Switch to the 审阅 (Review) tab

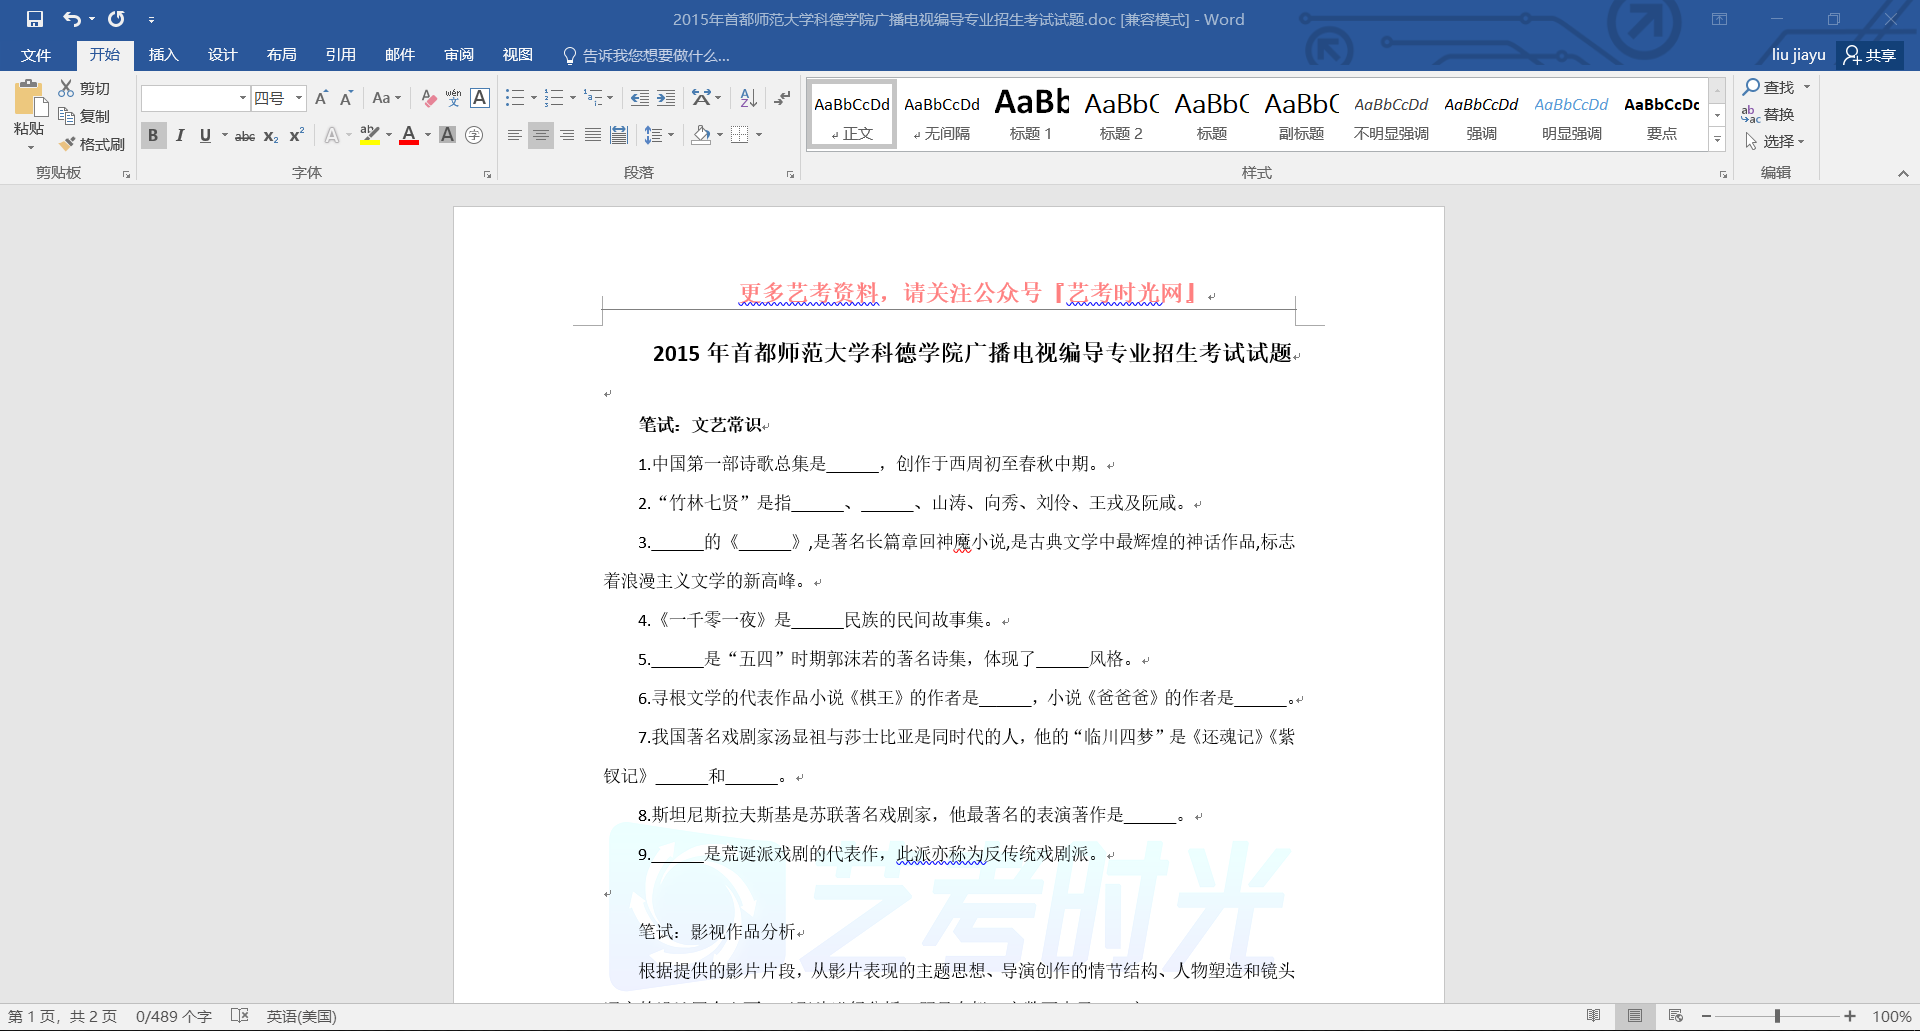tap(459, 55)
